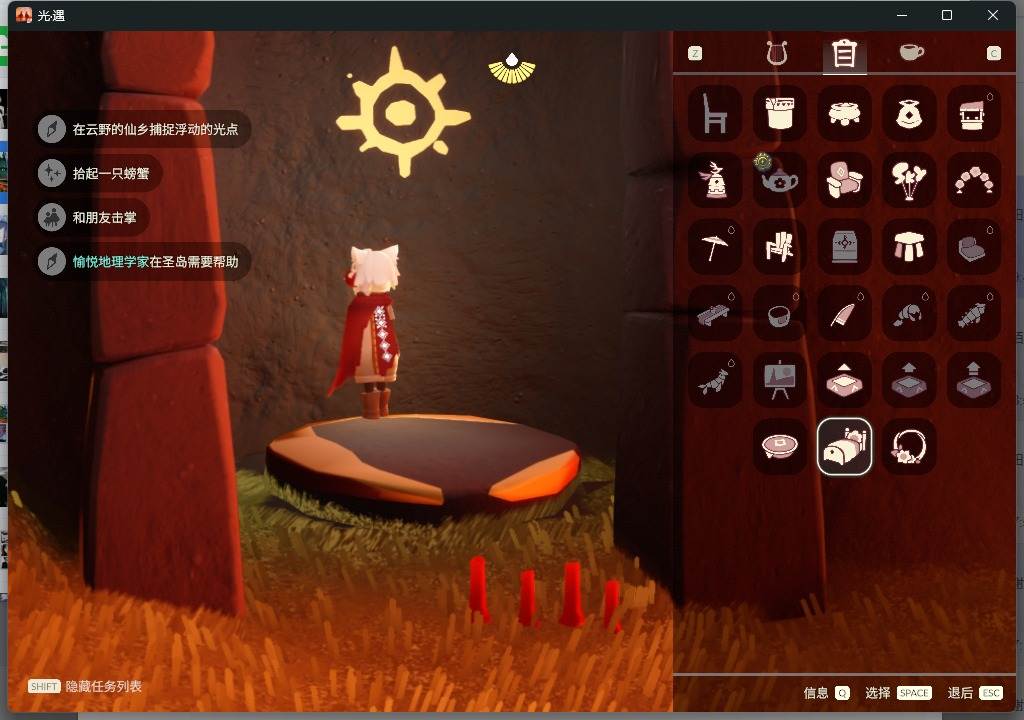
Task: Choose the slatted wooden lounge chair prop
Action: pos(780,246)
